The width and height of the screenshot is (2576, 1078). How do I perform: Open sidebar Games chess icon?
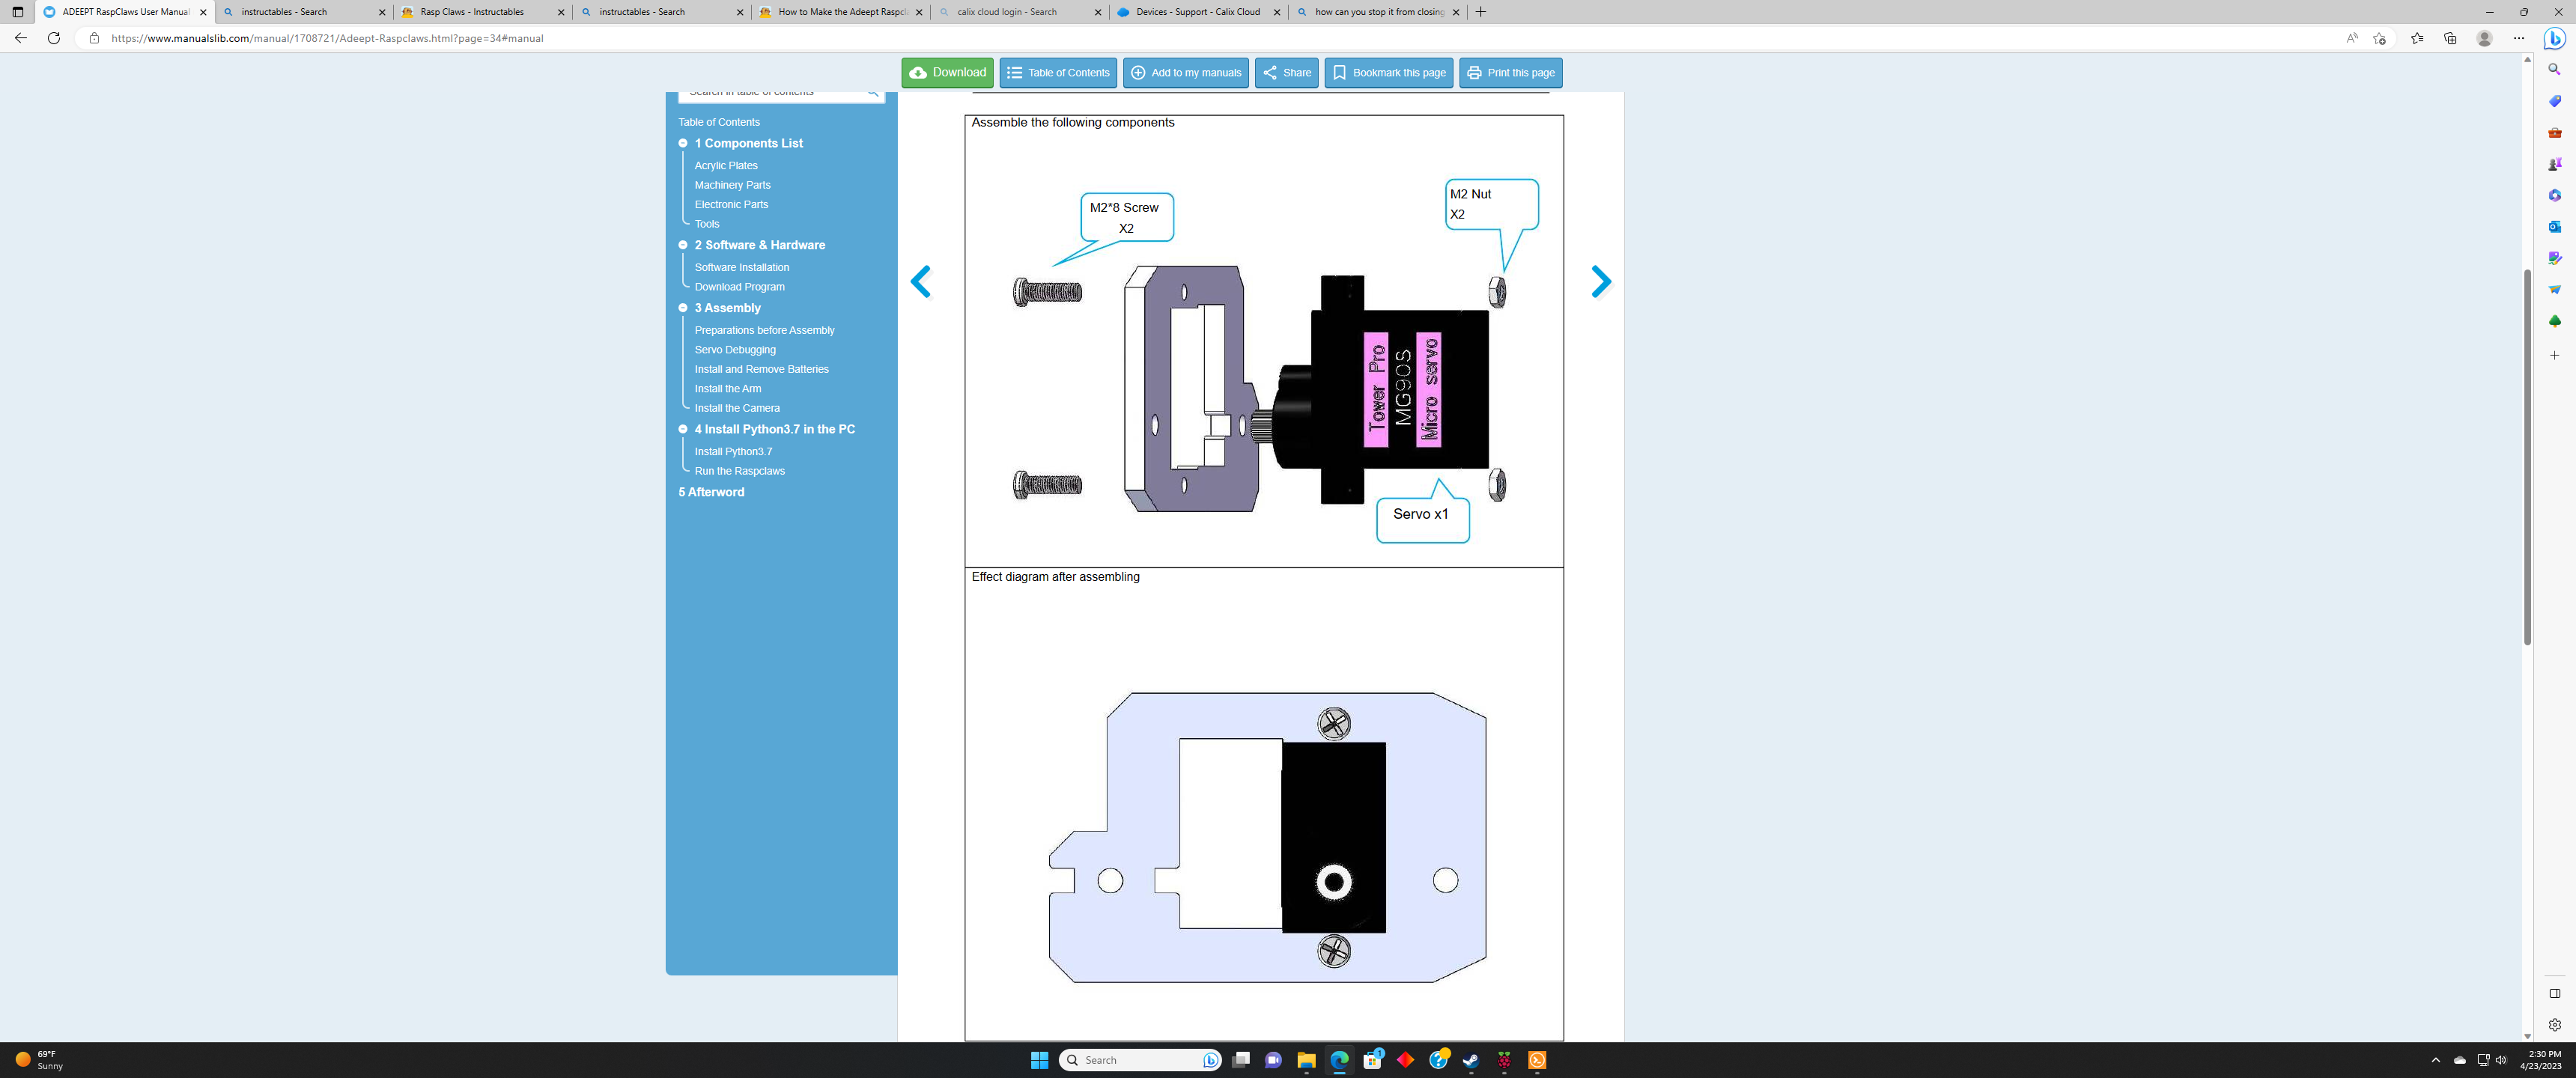point(2554,164)
